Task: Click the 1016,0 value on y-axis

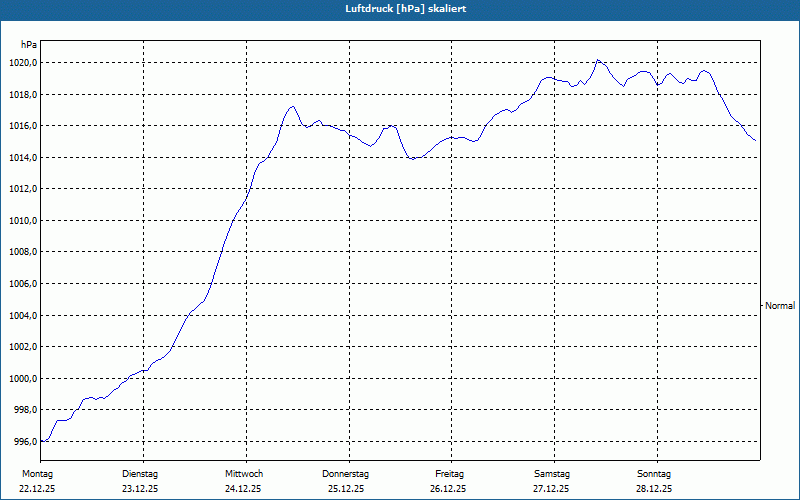Action: pyautogui.click(x=22, y=126)
